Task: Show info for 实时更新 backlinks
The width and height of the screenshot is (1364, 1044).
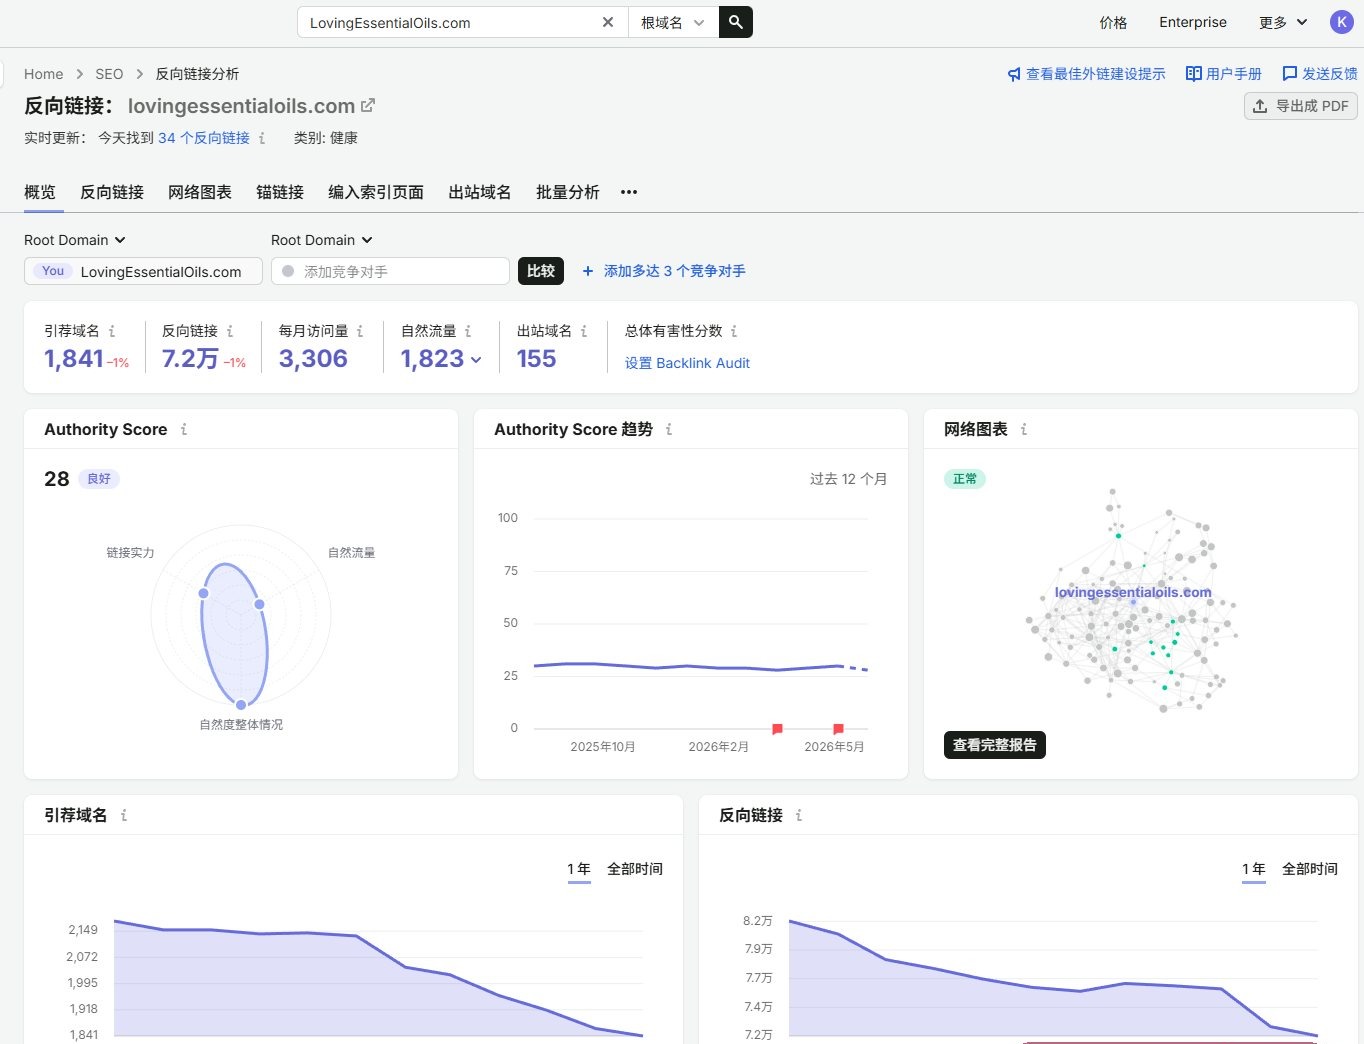Action: click(262, 138)
